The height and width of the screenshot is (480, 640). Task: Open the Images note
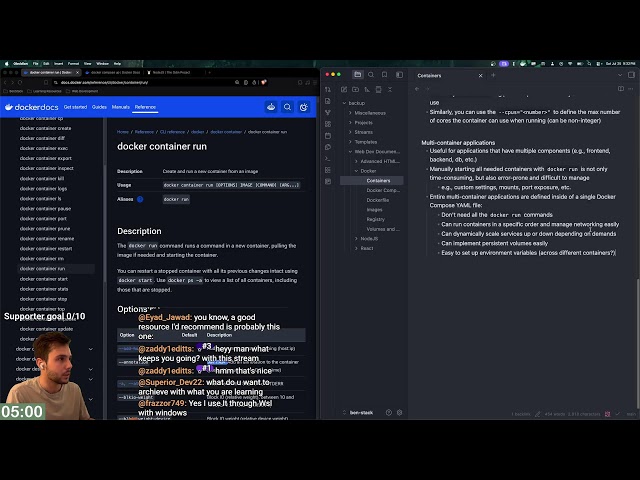[374, 210]
